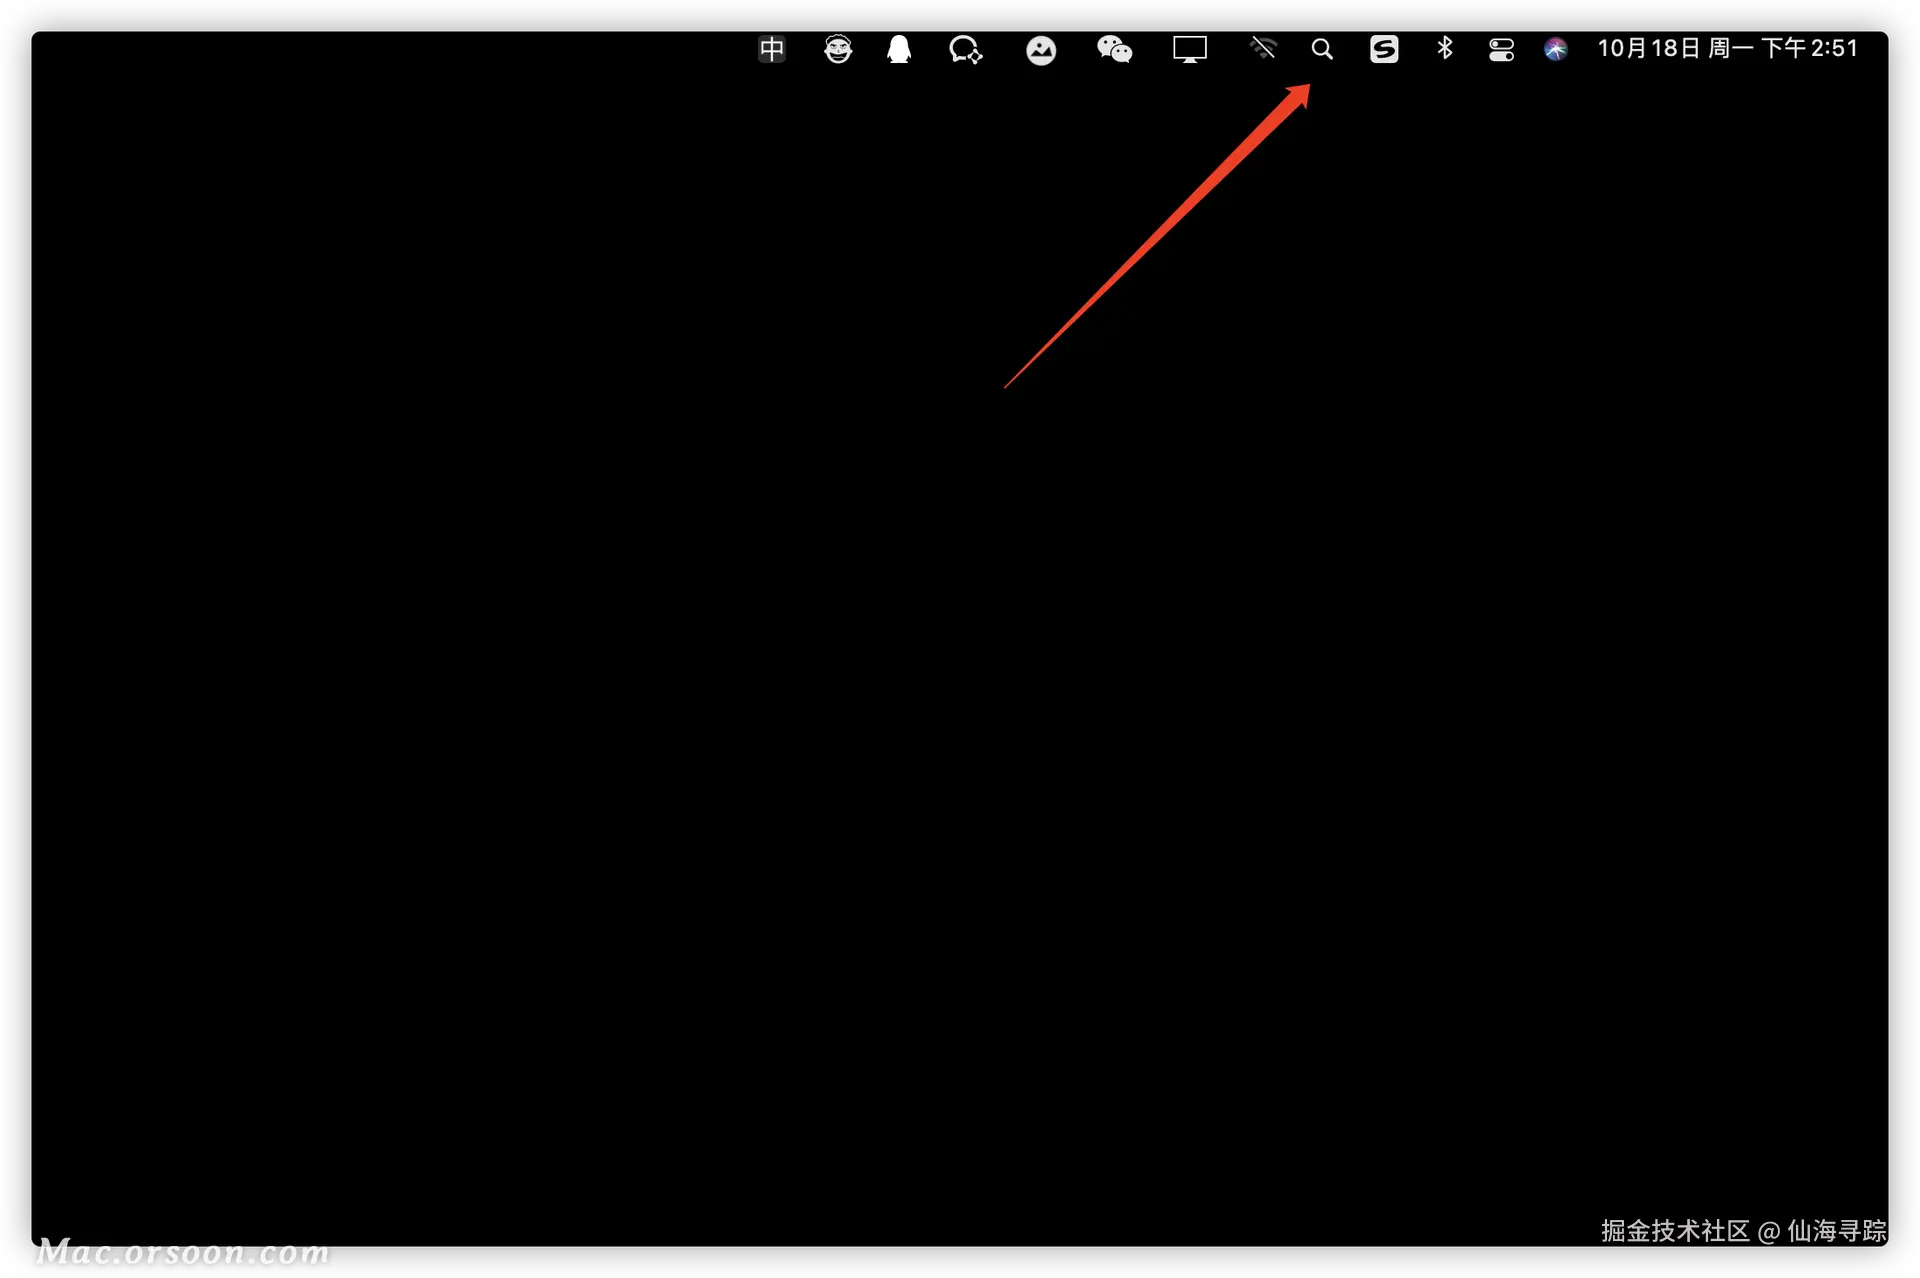Click the QQ penguin menu bar icon
This screenshot has width=1920, height=1278.
point(899,49)
